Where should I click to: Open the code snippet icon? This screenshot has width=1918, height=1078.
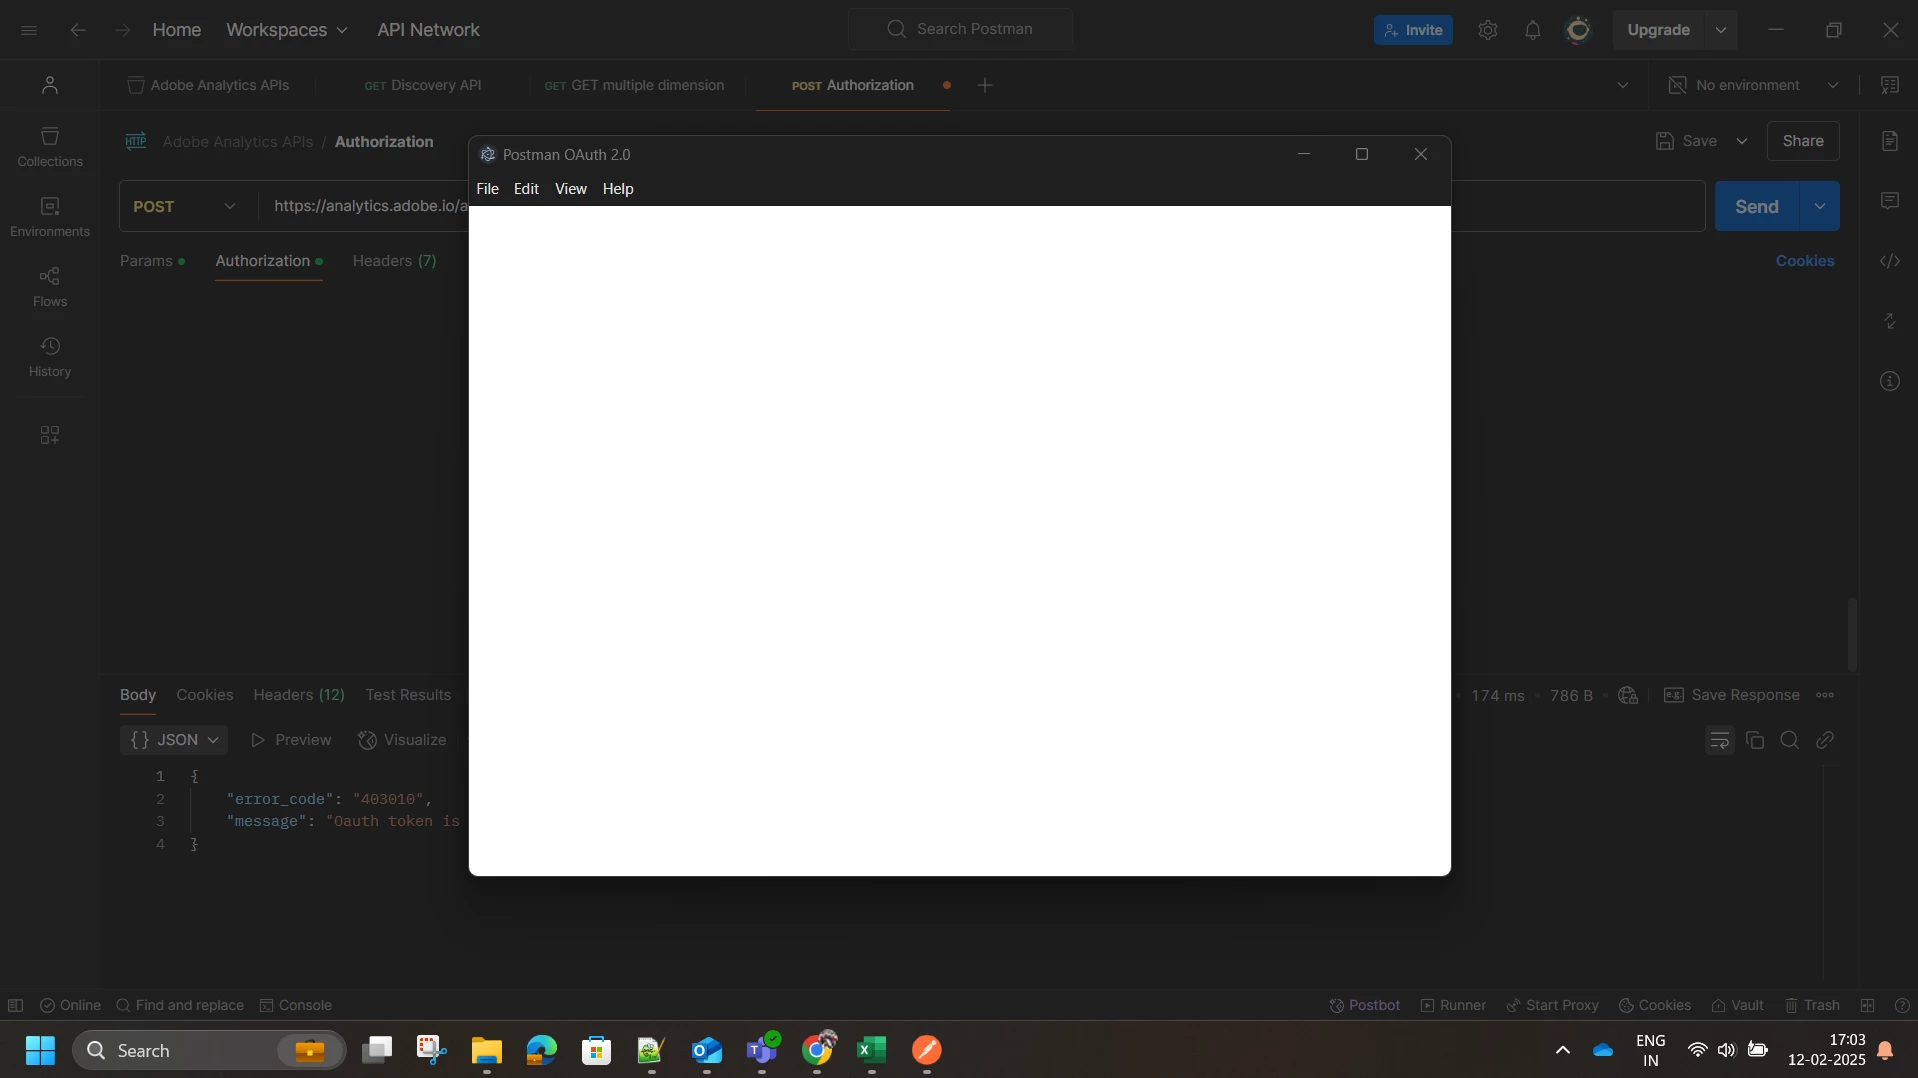tap(1890, 261)
